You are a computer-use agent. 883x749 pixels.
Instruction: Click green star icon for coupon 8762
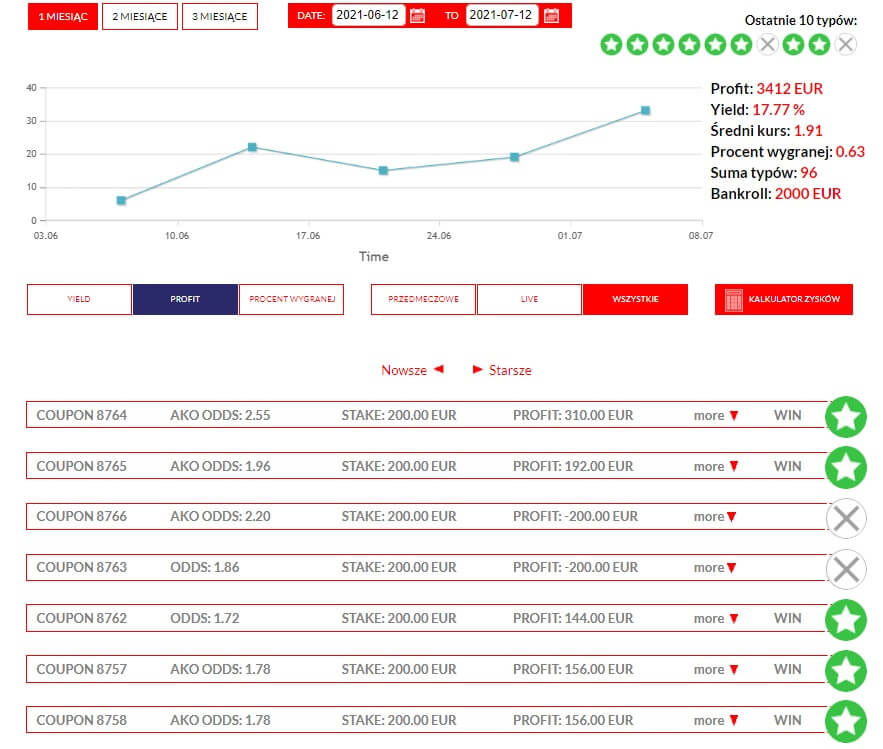[x=845, y=620]
